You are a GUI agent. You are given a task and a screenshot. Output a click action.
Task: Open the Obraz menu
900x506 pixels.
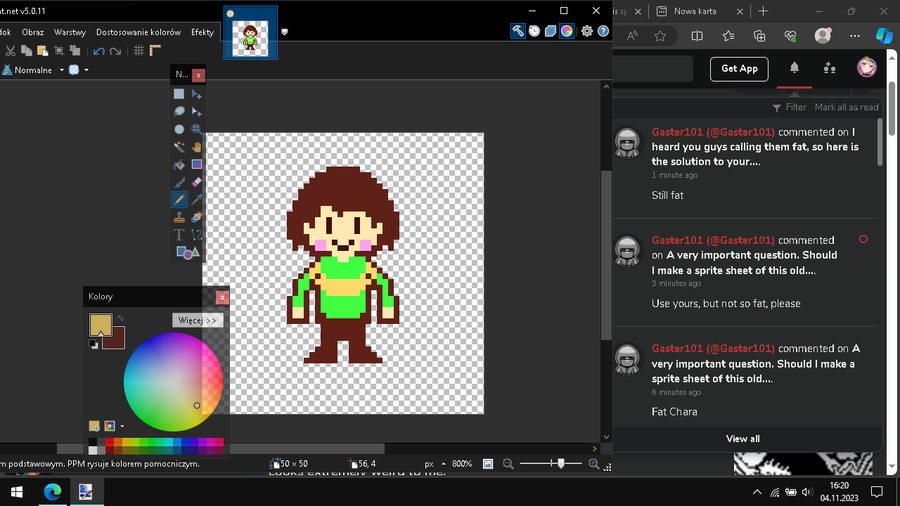(33, 32)
